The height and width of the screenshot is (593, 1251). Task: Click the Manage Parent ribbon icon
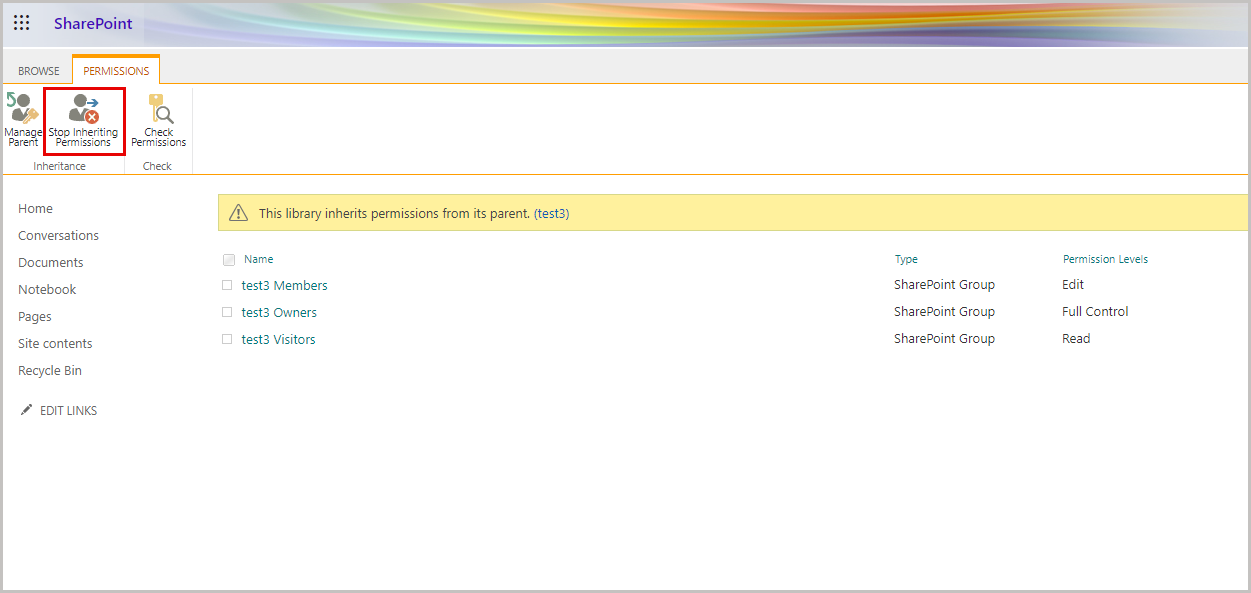click(x=22, y=120)
